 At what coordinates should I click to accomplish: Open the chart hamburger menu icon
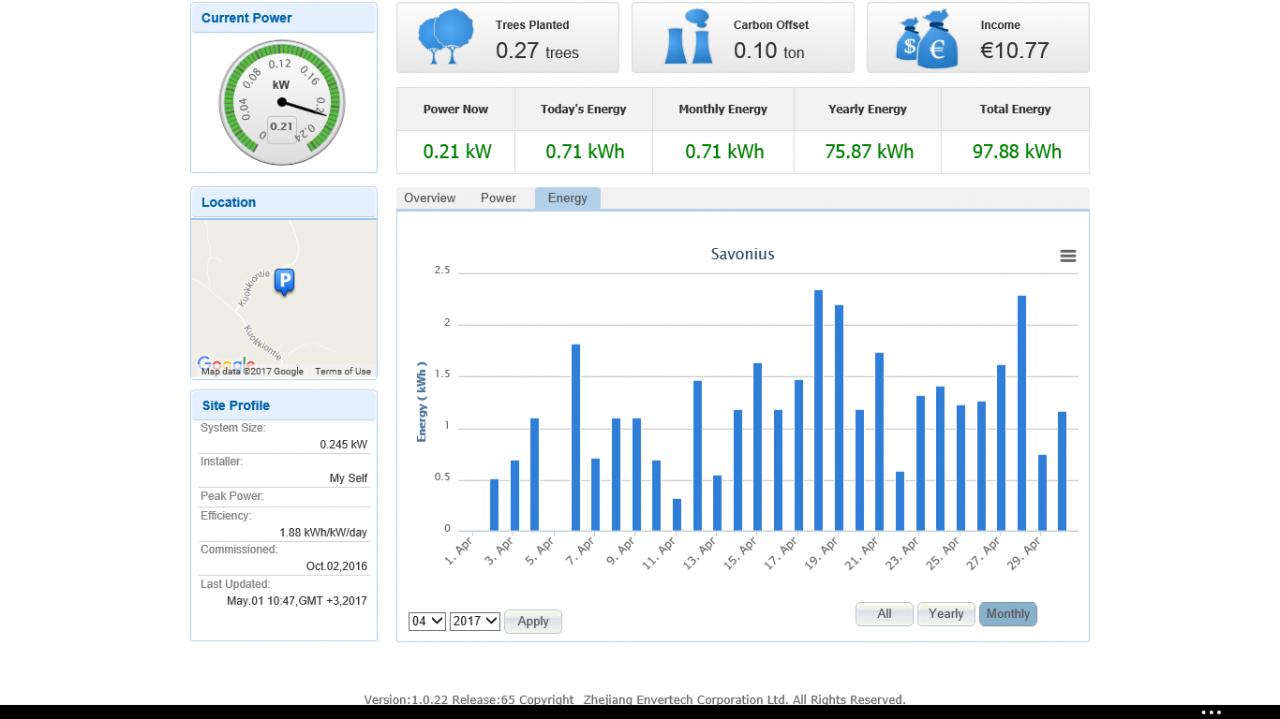point(1068,256)
